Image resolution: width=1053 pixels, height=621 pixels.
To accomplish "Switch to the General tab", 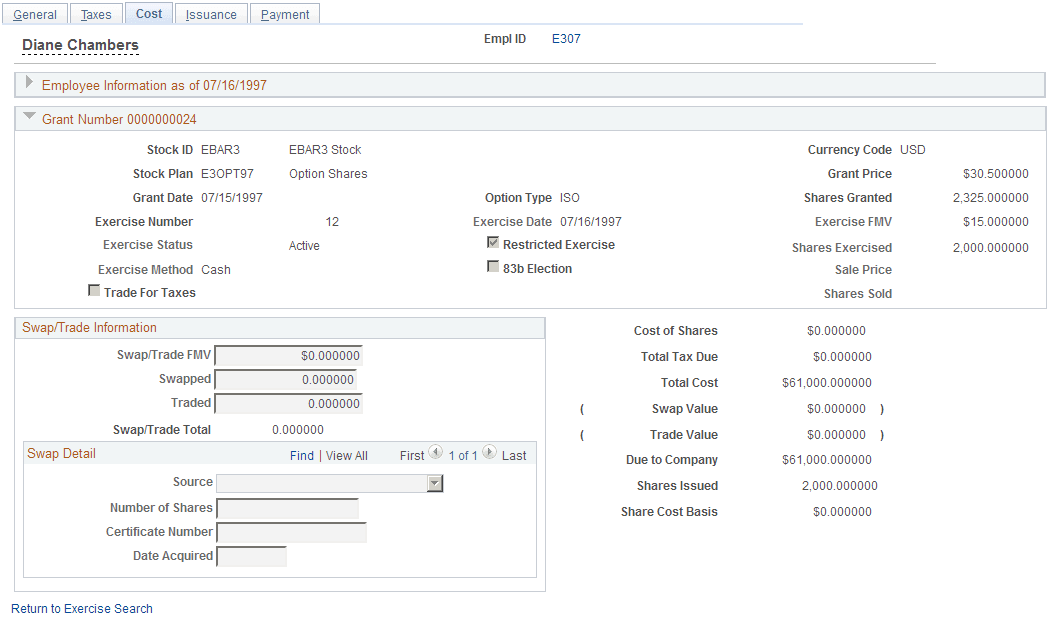I will 35,13.
